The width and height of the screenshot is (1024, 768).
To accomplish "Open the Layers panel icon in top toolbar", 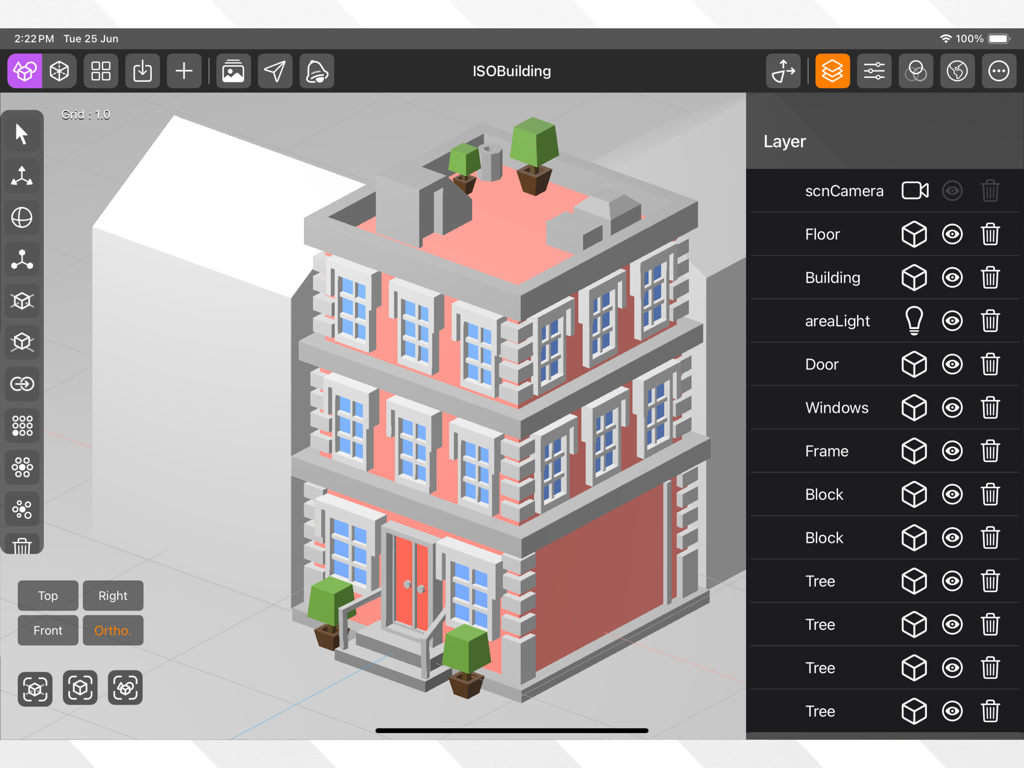I will [x=832, y=71].
